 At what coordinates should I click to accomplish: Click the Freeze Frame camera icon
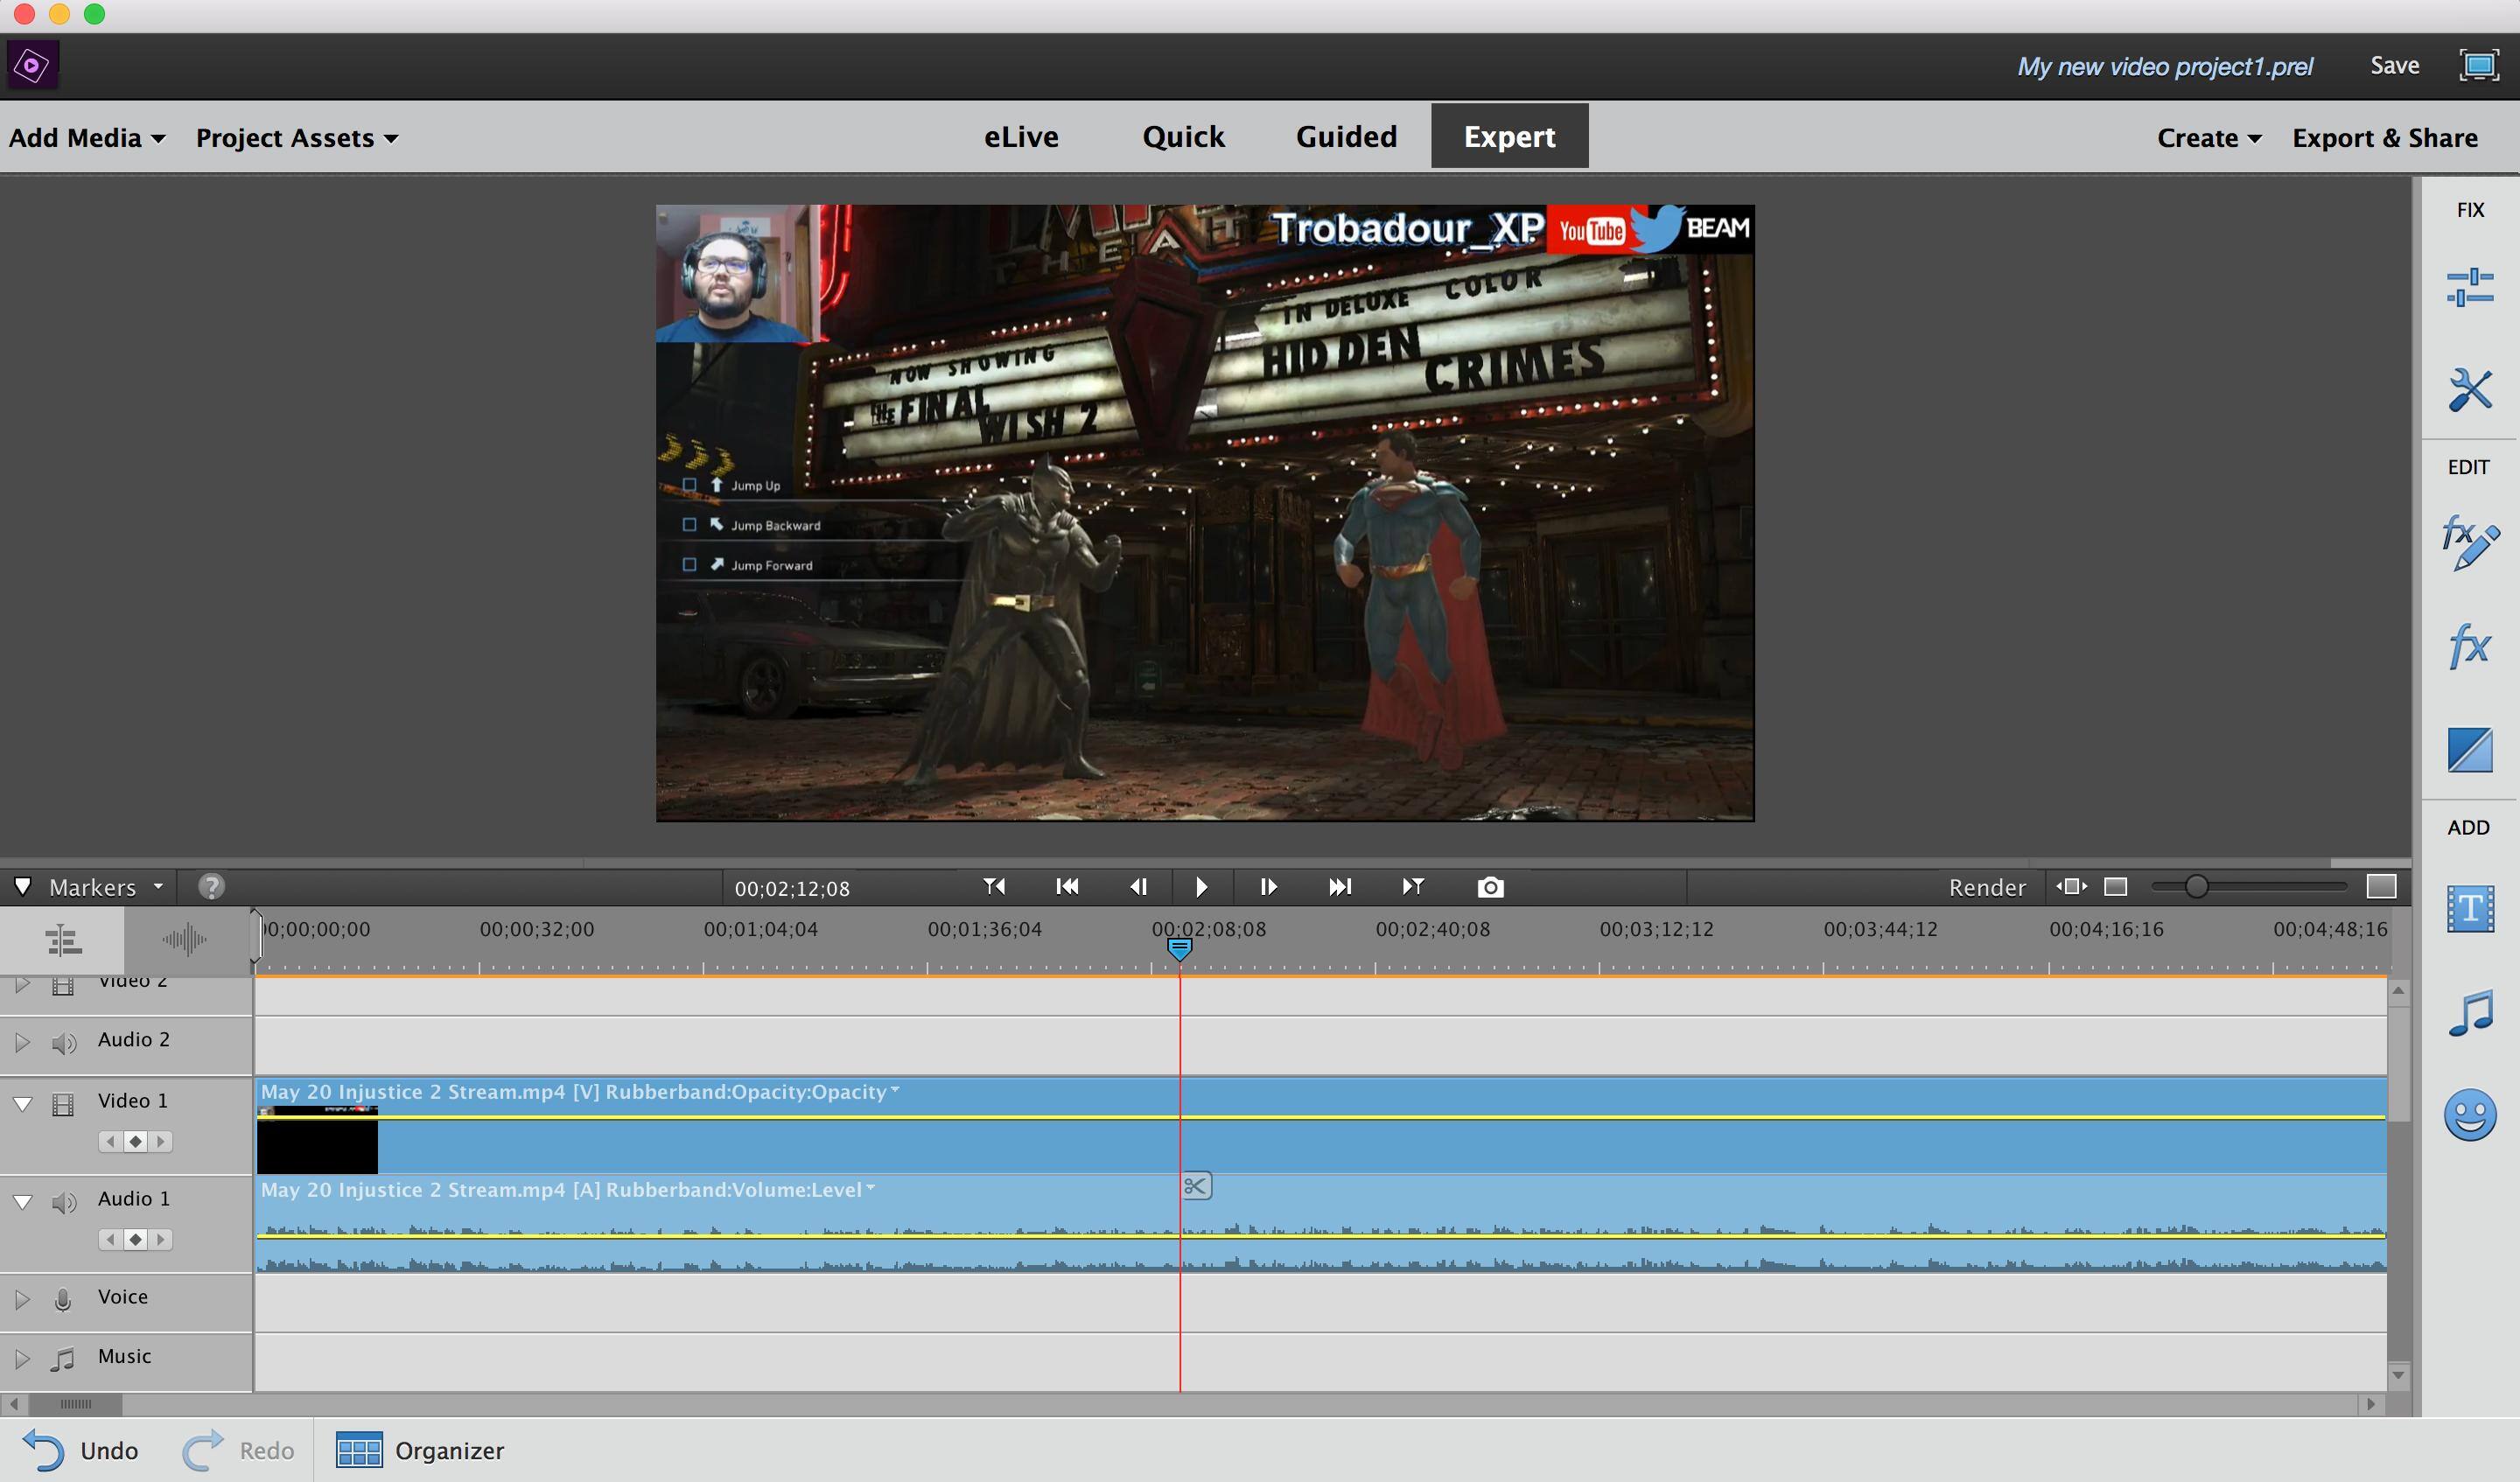coord(1490,887)
